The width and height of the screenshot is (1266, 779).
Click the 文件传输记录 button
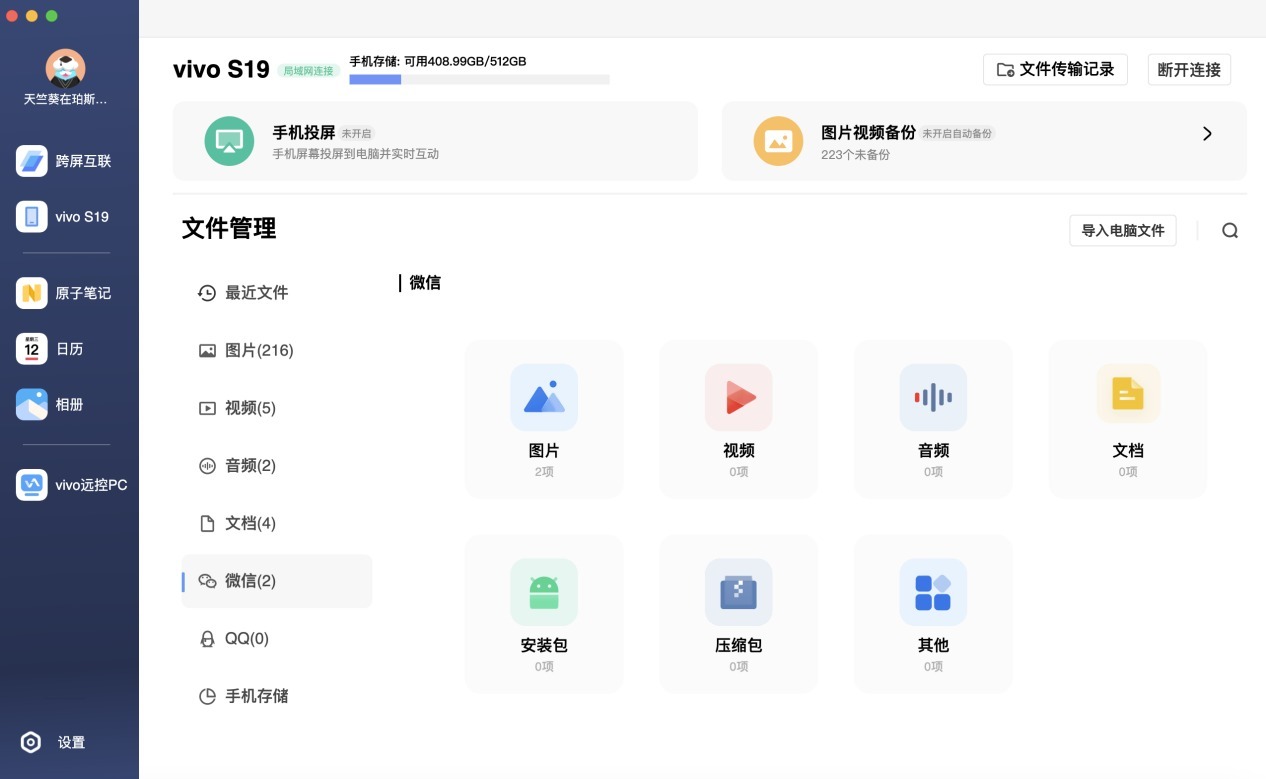[1055, 70]
